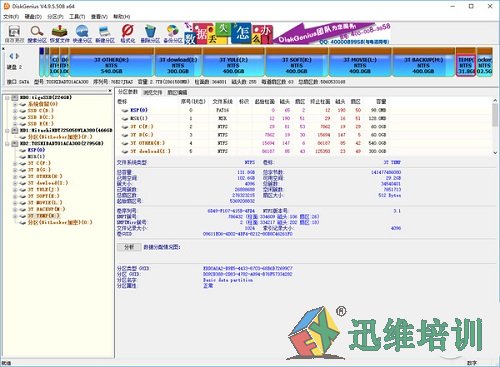The image size is (500, 367).
Task: Open the 分区(P) menu
Action: (55, 16)
